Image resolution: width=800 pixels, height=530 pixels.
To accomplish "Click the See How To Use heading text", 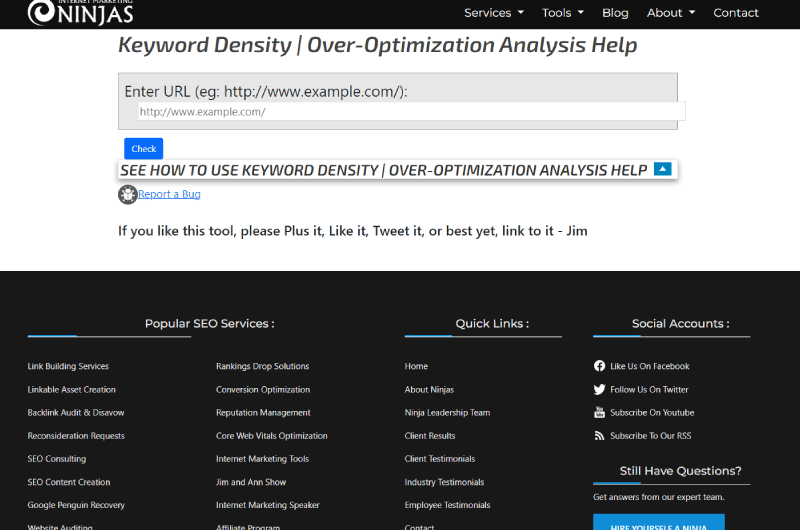I will (x=384, y=170).
